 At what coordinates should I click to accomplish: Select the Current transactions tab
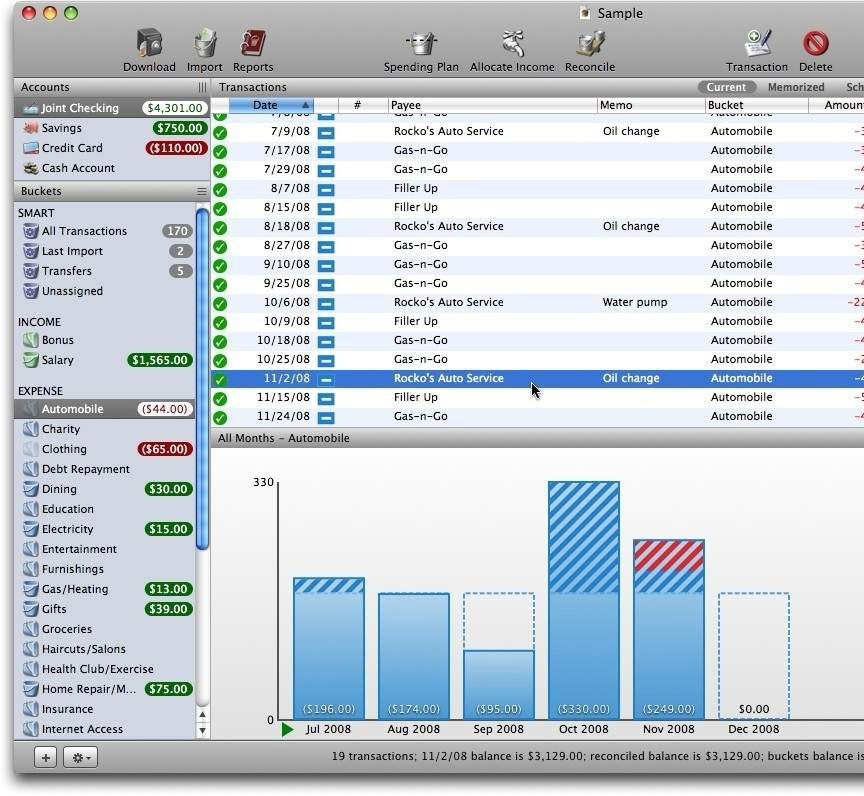(x=726, y=87)
